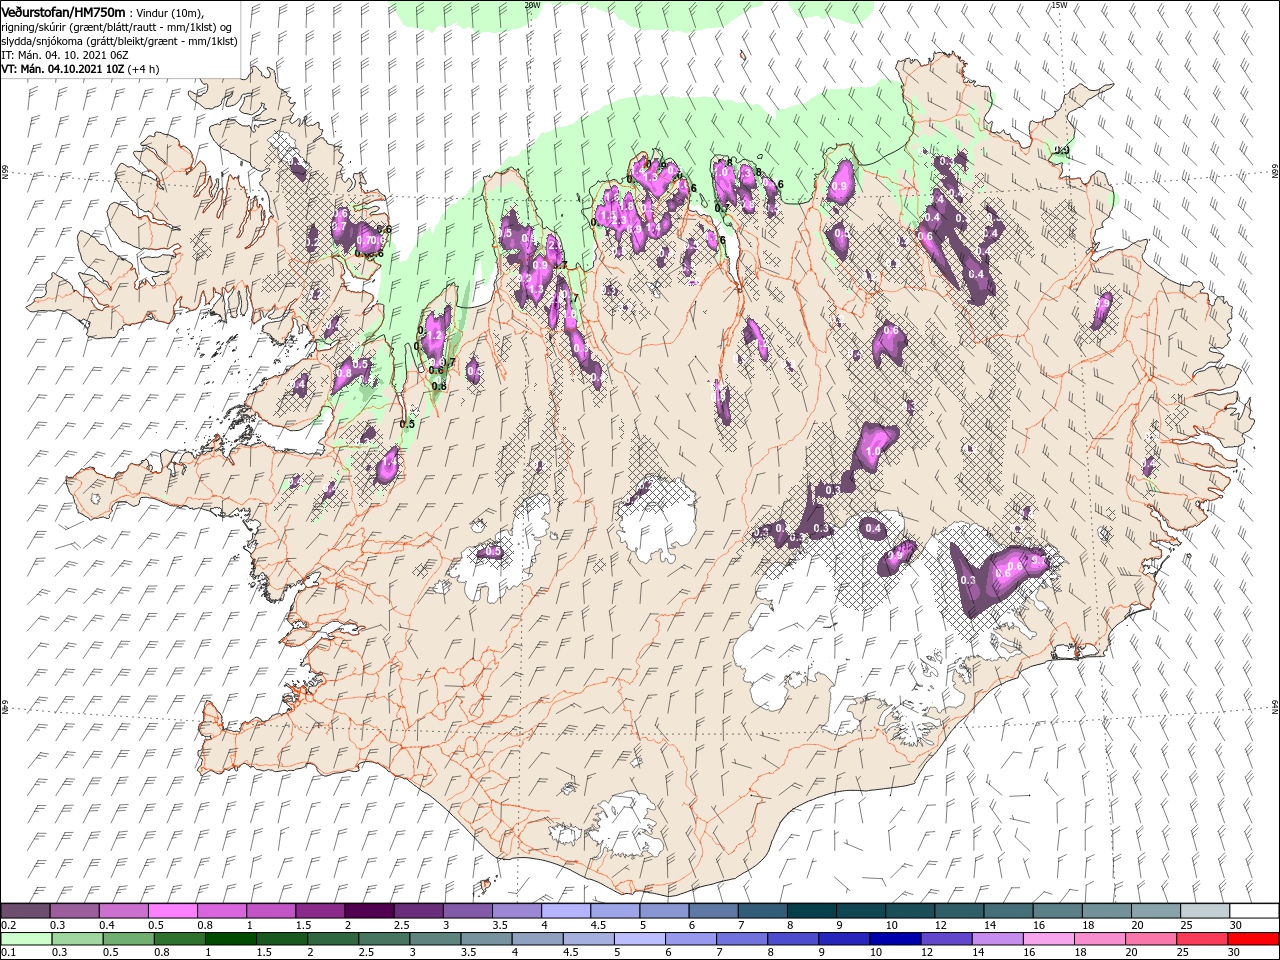The height and width of the screenshot is (960, 1280).
Task: Pick the white swatch after 30 in snow legend
Action: (x=1255, y=911)
